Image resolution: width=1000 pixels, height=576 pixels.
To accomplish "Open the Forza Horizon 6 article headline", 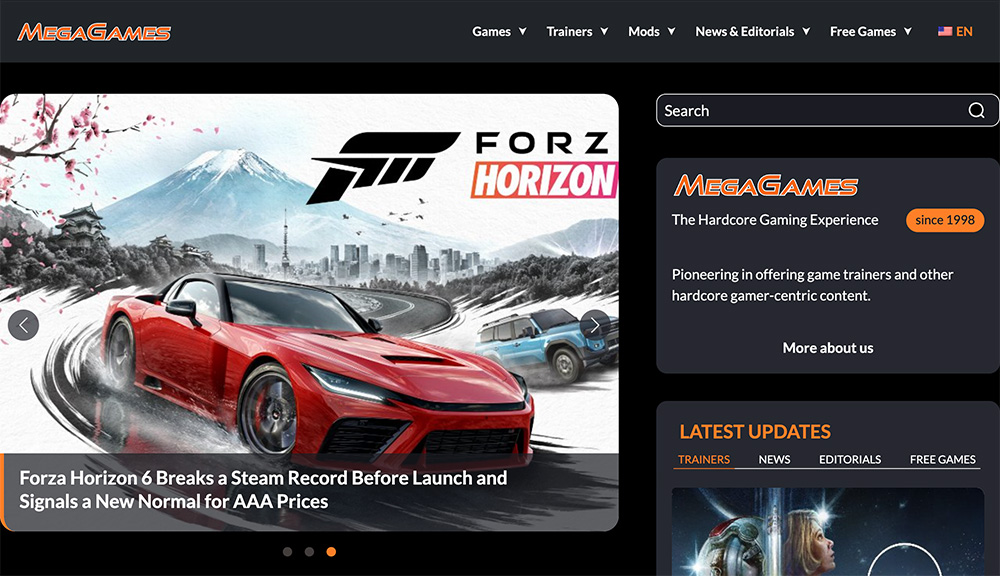I will pyautogui.click(x=263, y=489).
